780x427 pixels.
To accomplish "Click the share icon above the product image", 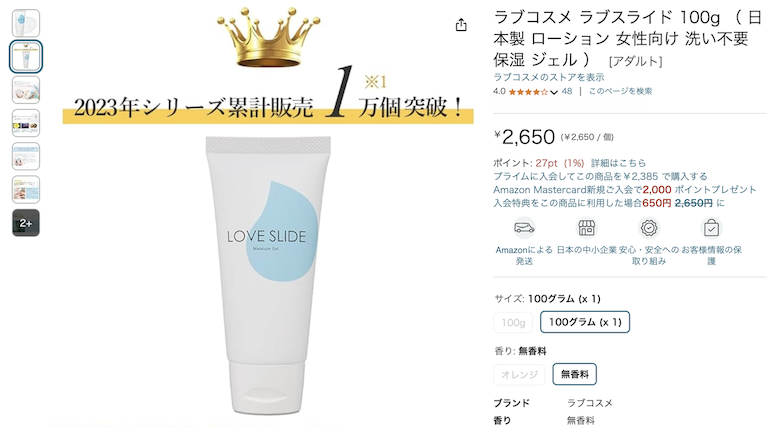I will point(461,25).
